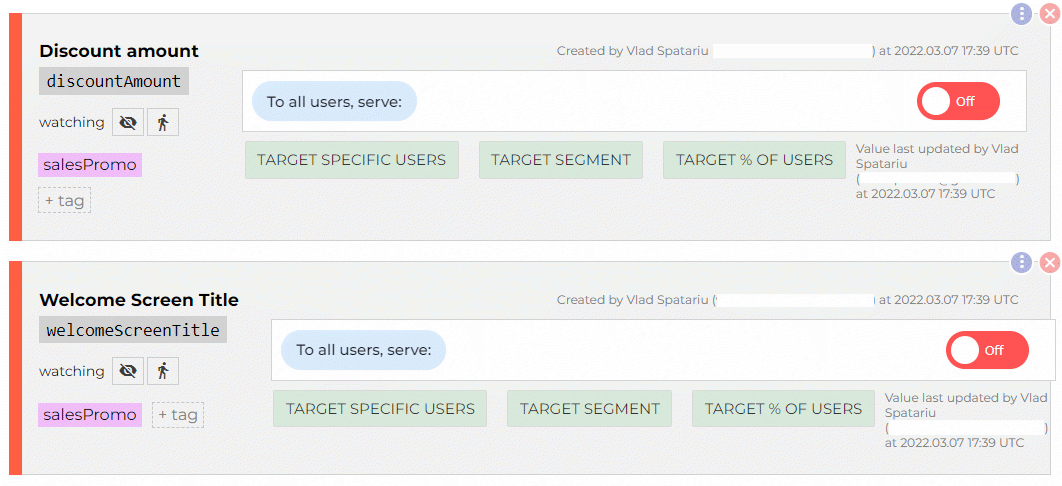Select TARGET % OF USERS for Discount amount
This screenshot has height=486, width=1062.
(x=754, y=160)
